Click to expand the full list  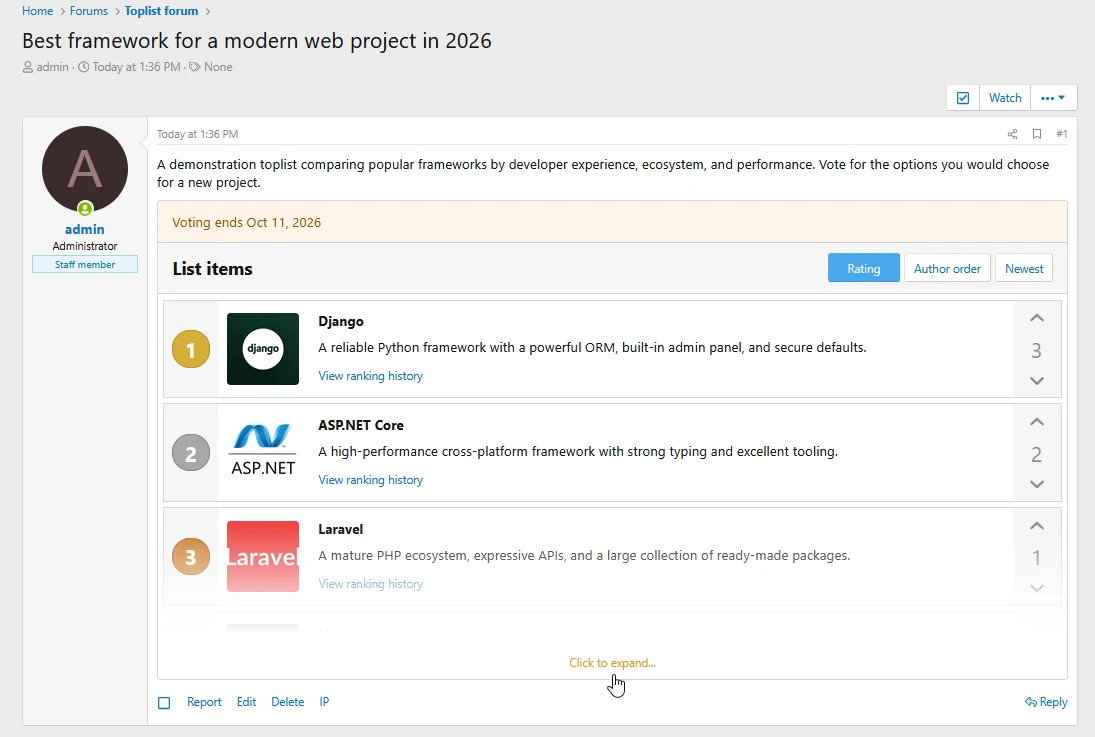coord(612,663)
